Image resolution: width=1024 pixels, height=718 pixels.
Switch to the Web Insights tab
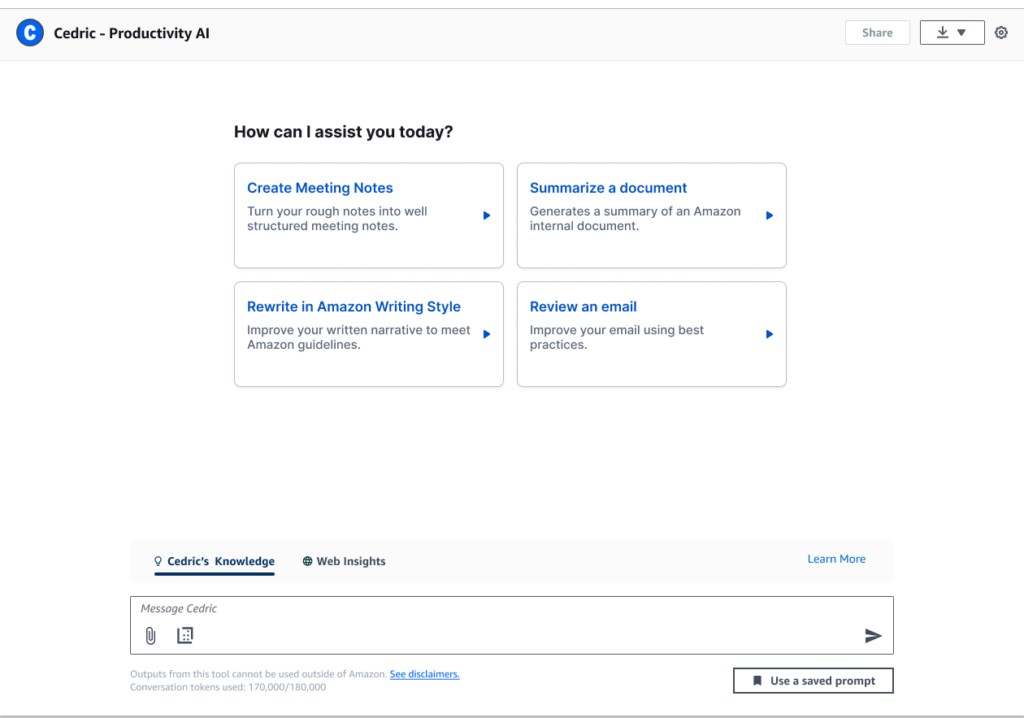coord(344,561)
